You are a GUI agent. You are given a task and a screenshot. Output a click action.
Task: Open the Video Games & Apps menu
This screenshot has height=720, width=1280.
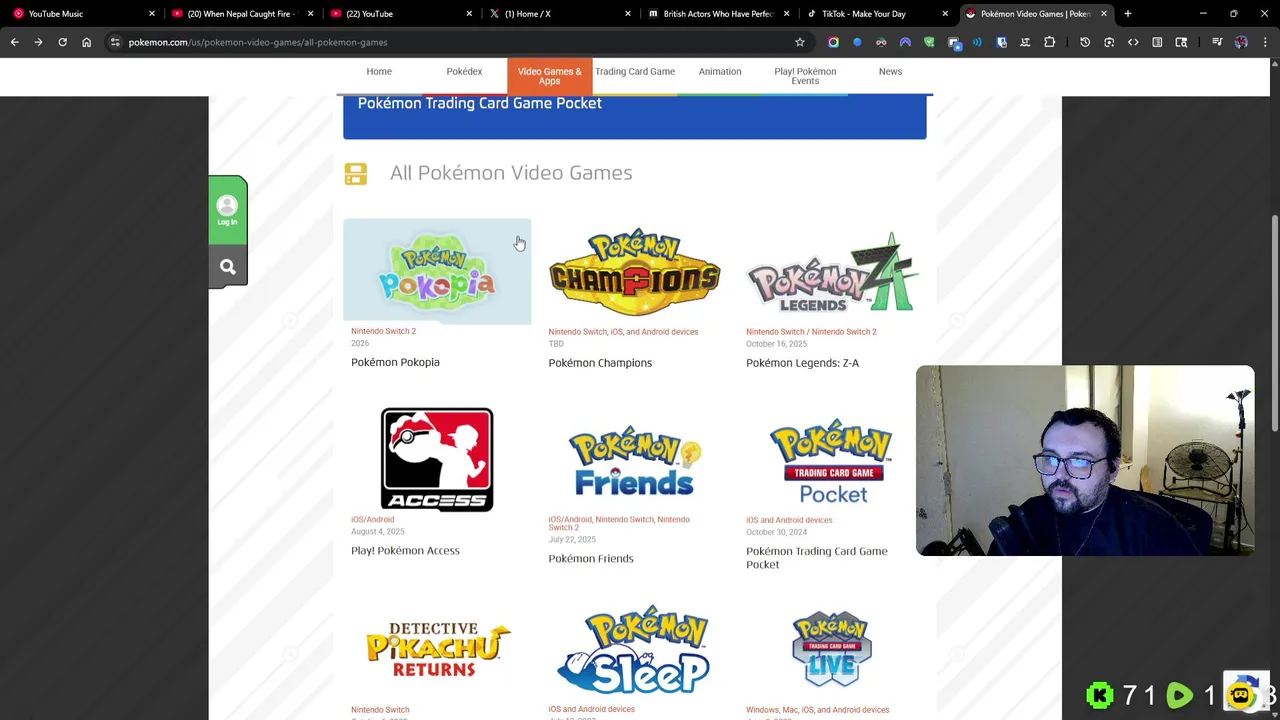tap(549, 76)
